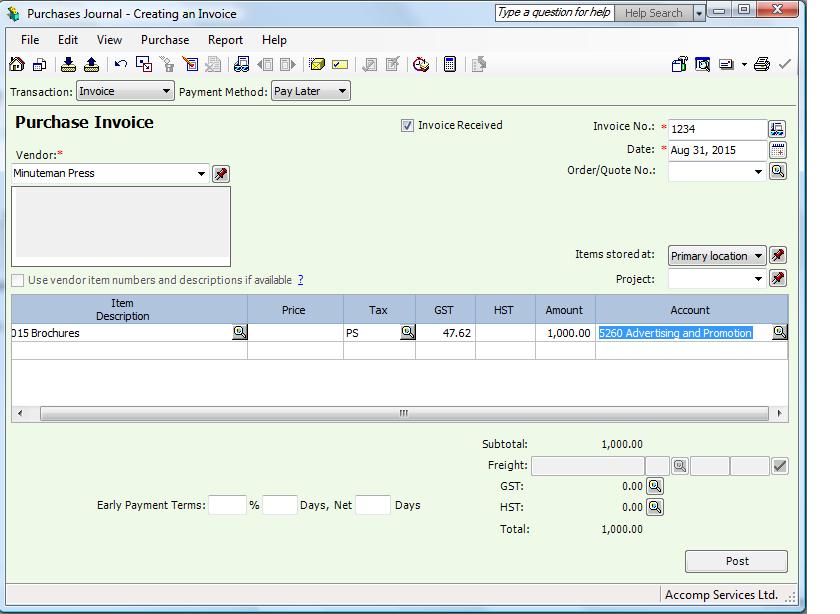
Task: Click the Net days field
Action: pos(373,505)
